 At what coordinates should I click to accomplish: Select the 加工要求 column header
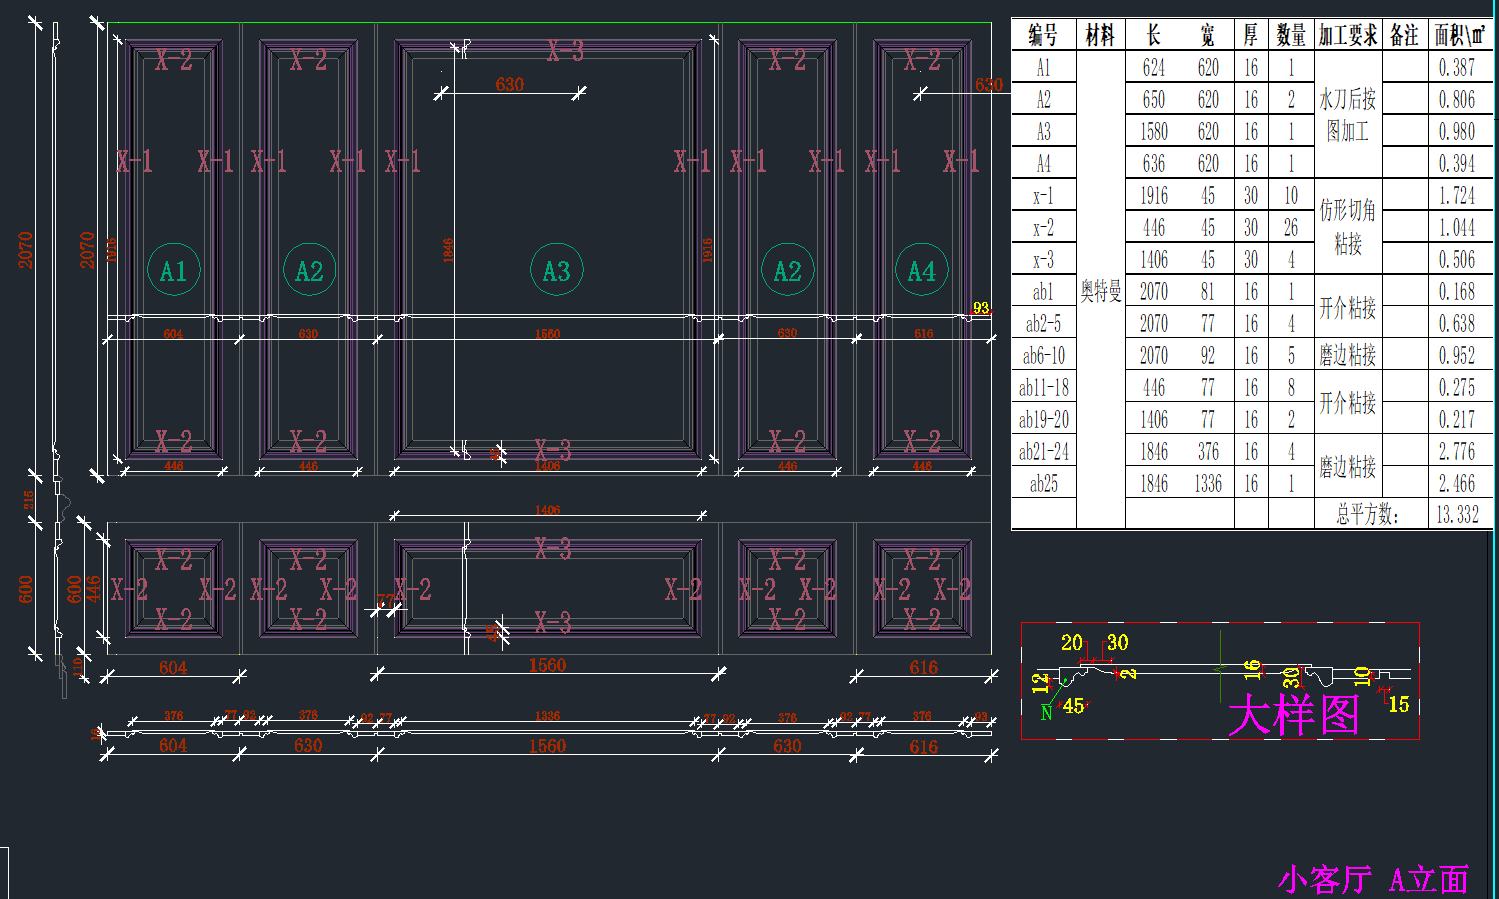click(1347, 36)
